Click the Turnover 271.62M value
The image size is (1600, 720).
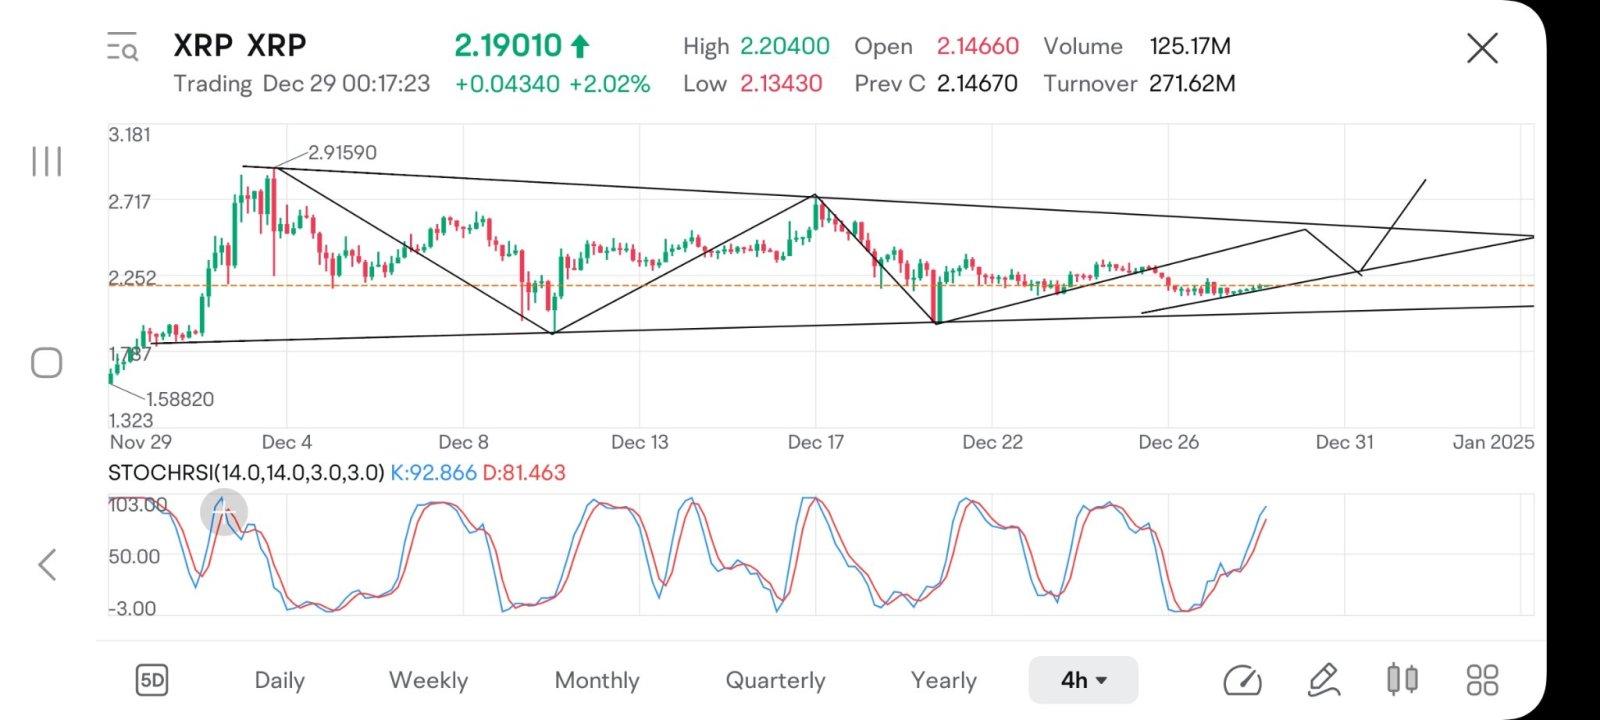1192,84
